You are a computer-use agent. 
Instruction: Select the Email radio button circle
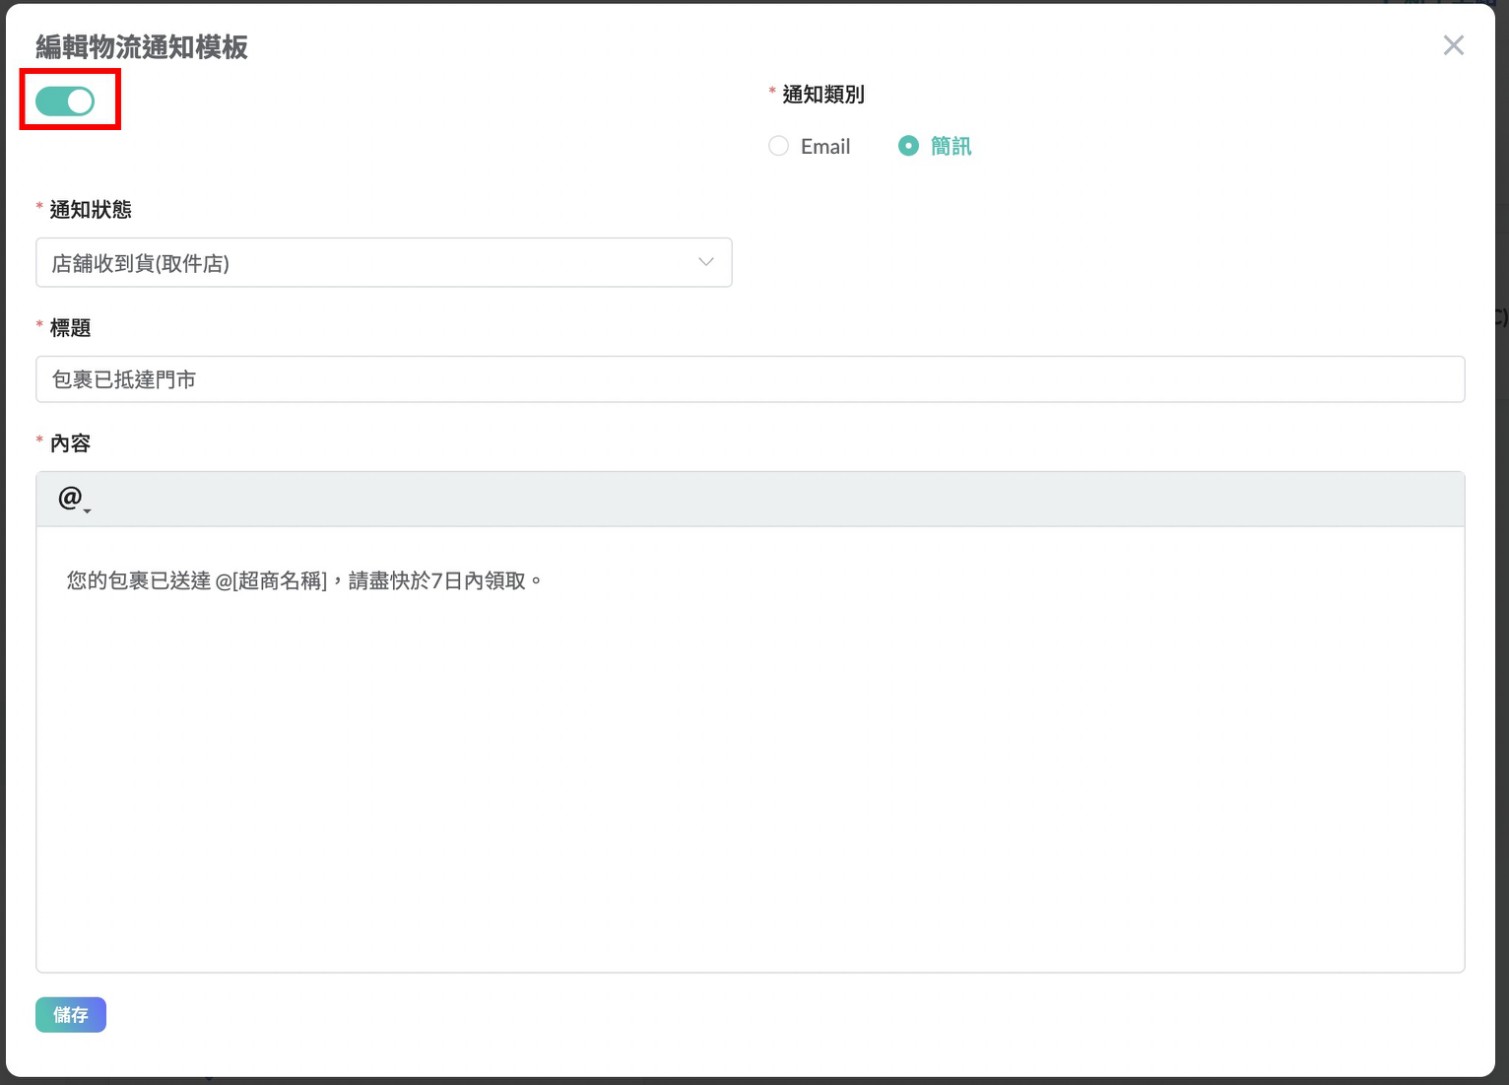pyautogui.click(x=778, y=146)
